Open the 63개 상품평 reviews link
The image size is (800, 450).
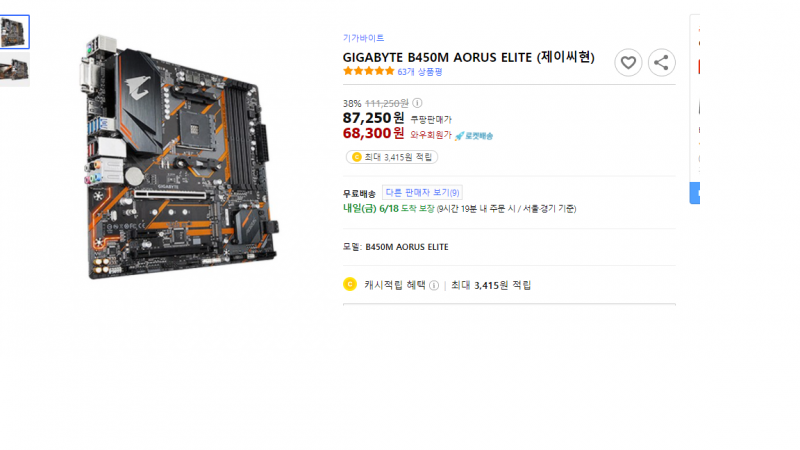[420, 72]
